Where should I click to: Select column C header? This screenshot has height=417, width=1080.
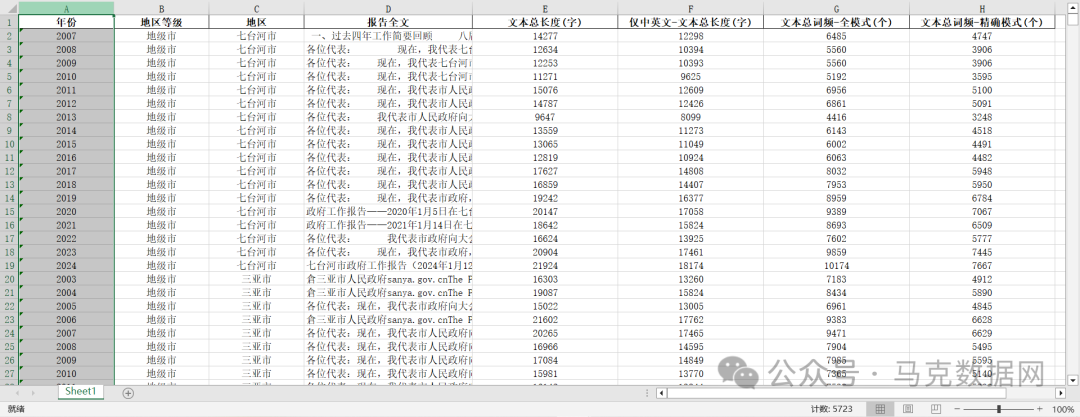tap(256, 8)
